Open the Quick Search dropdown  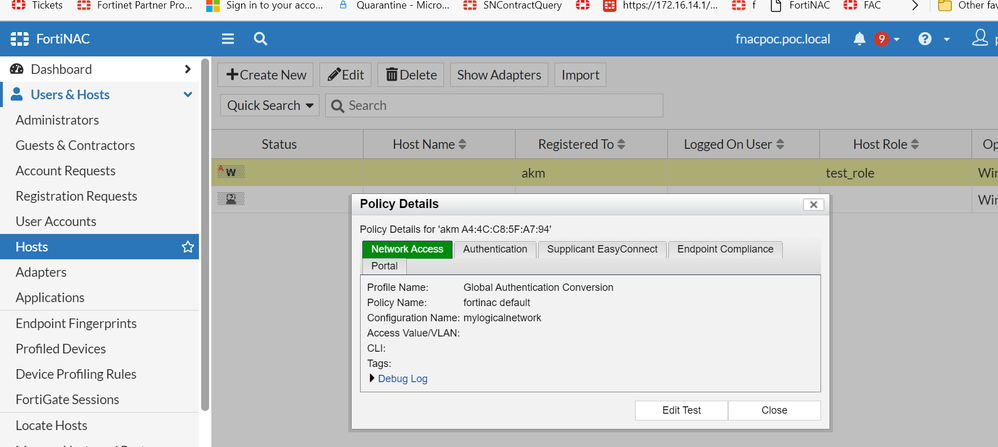(x=271, y=106)
